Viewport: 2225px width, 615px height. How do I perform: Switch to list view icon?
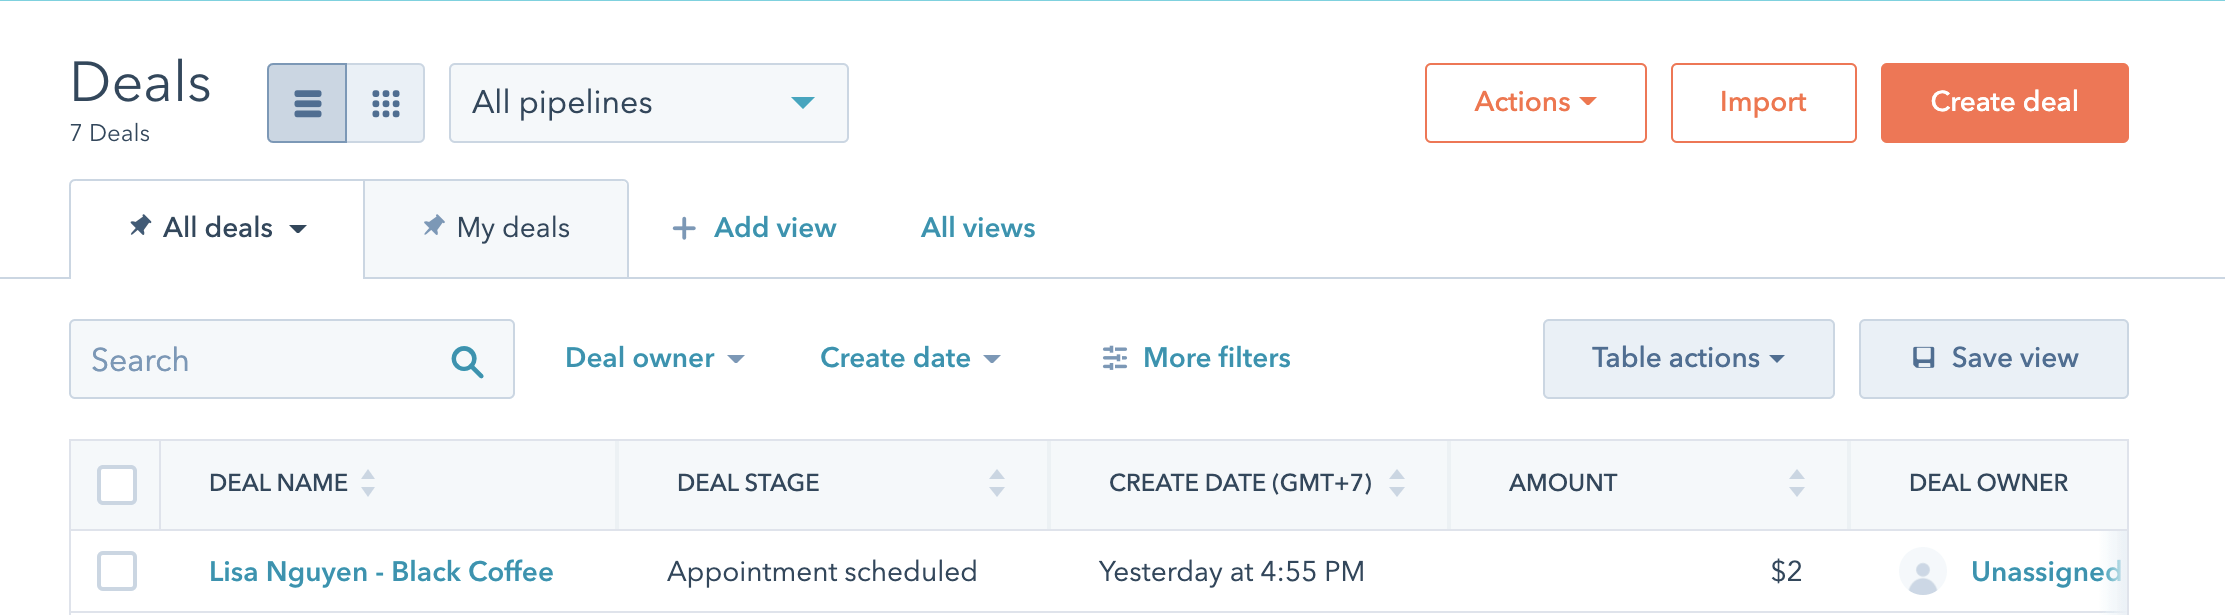[x=307, y=103]
